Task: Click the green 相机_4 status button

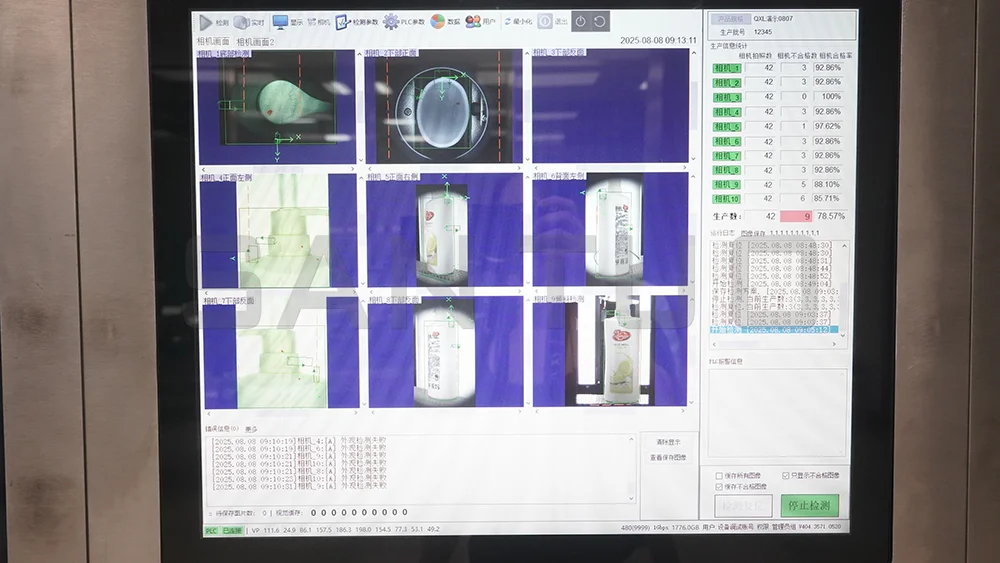Action: click(x=726, y=112)
